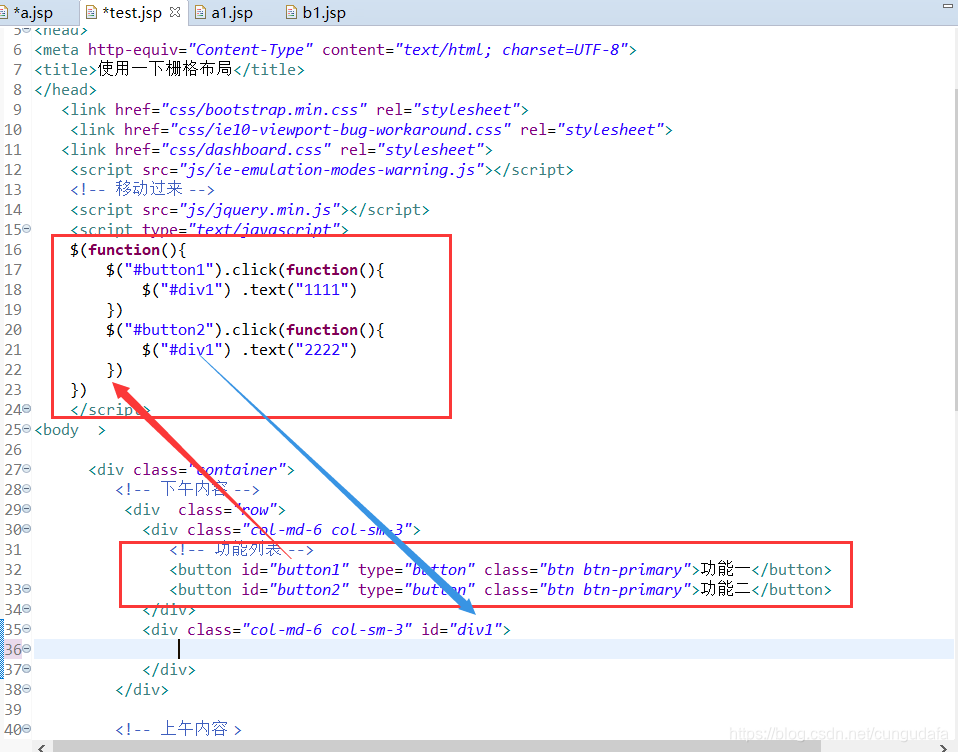Click the horizontal scrollbar right arrow

[x=945, y=747]
